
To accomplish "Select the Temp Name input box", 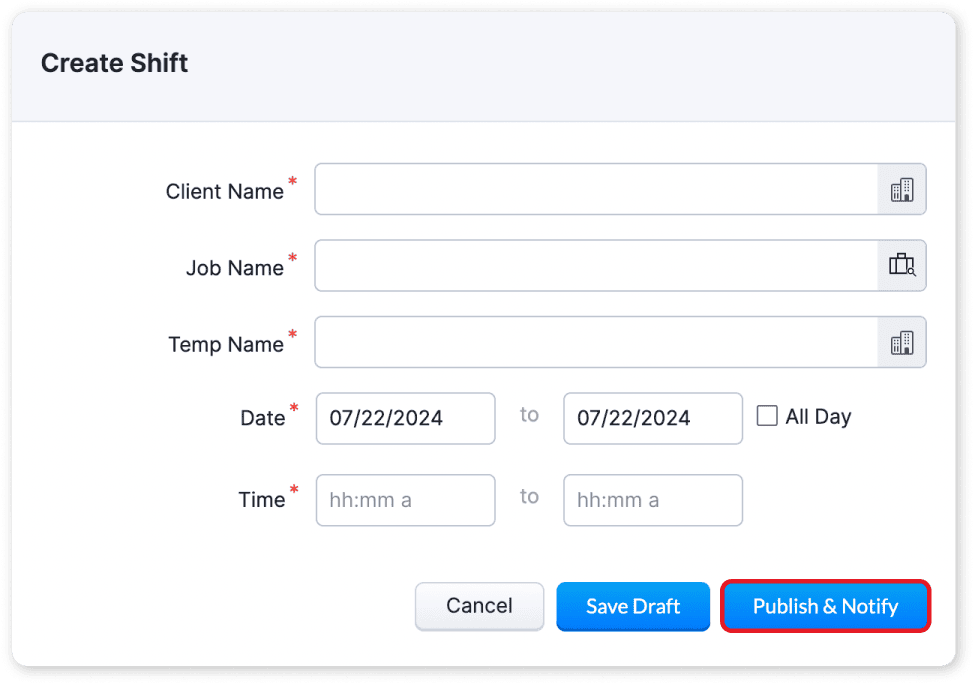I will tap(596, 343).
